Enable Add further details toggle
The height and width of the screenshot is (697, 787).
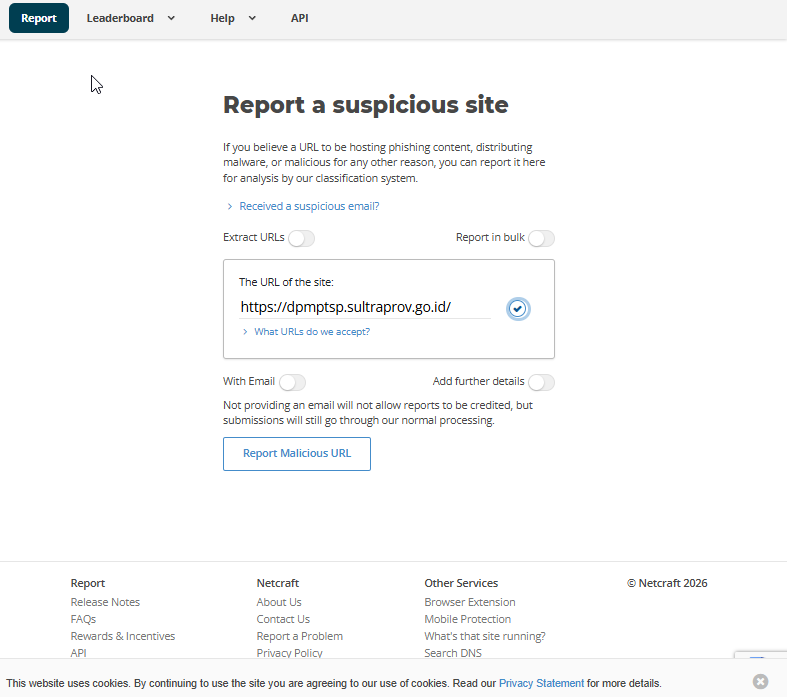pos(541,382)
